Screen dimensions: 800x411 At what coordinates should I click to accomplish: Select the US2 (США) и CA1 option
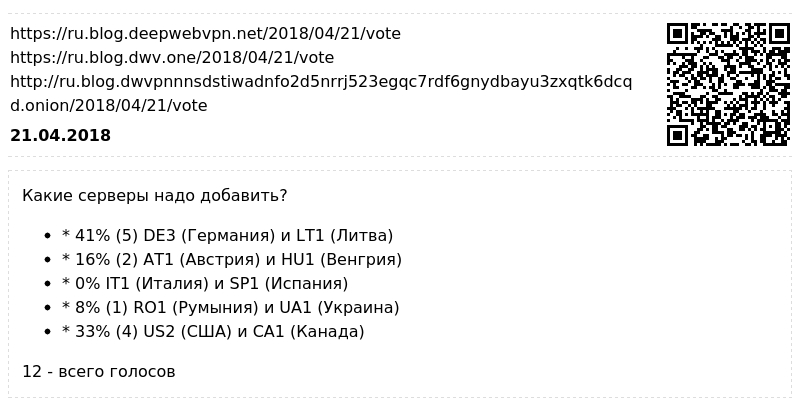[213, 331]
